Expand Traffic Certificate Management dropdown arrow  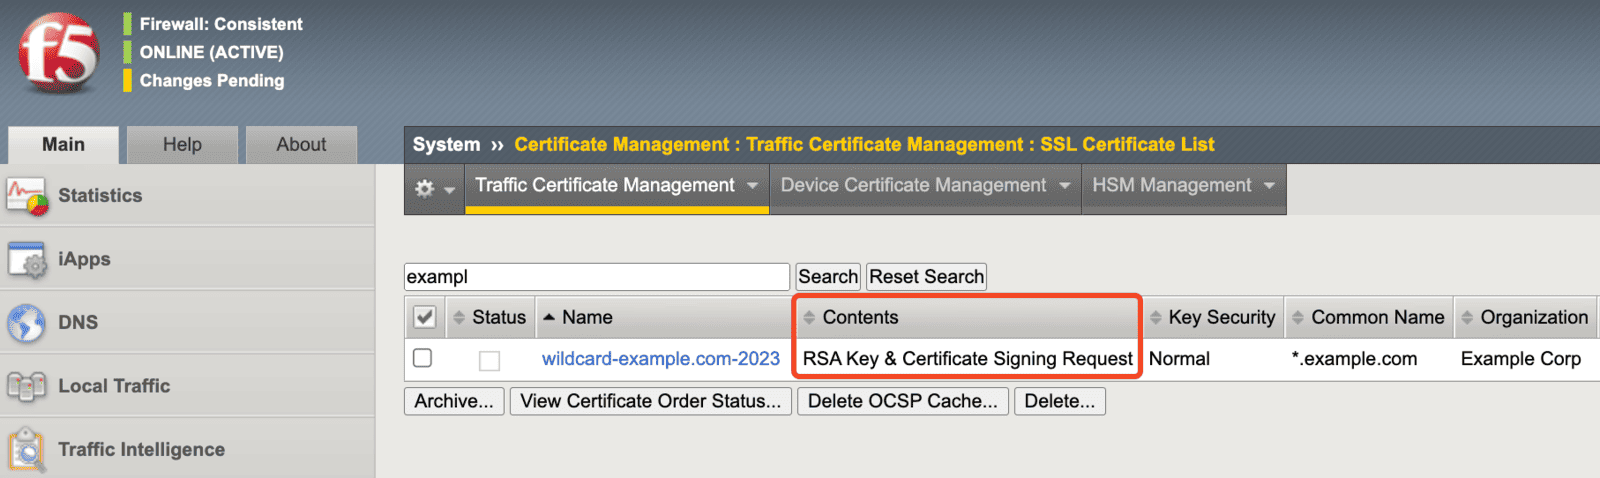click(x=753, y=186)
